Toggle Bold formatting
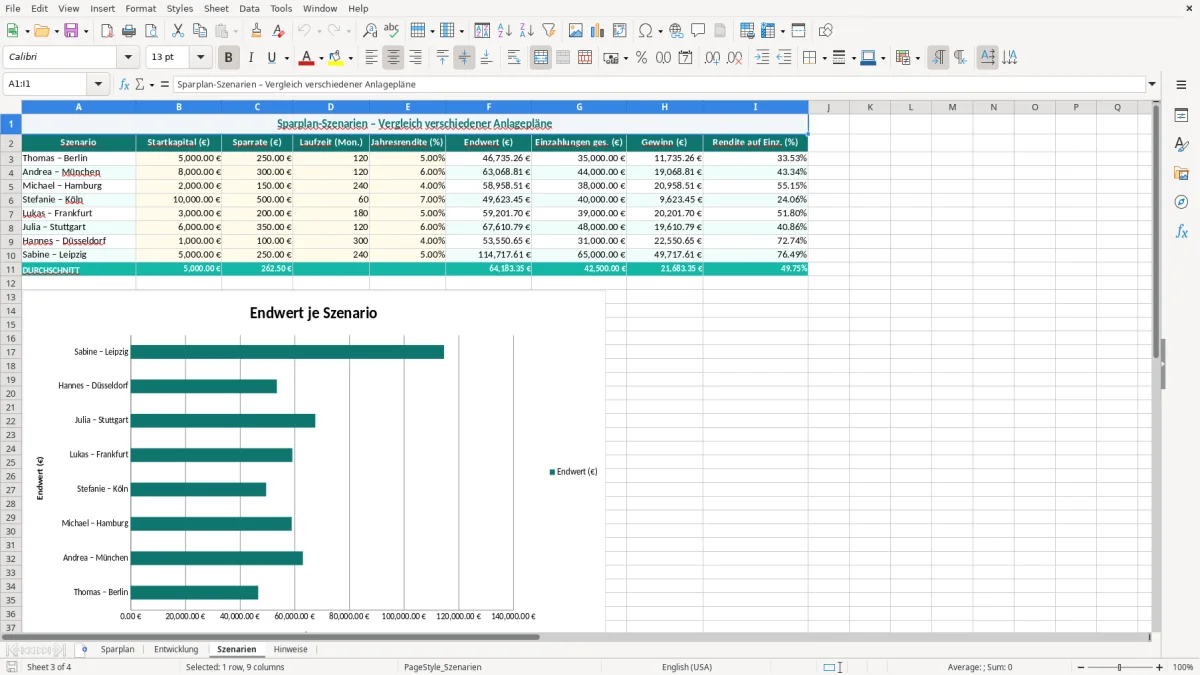Viewport: 1200px width, 675px height. (229, 58)
